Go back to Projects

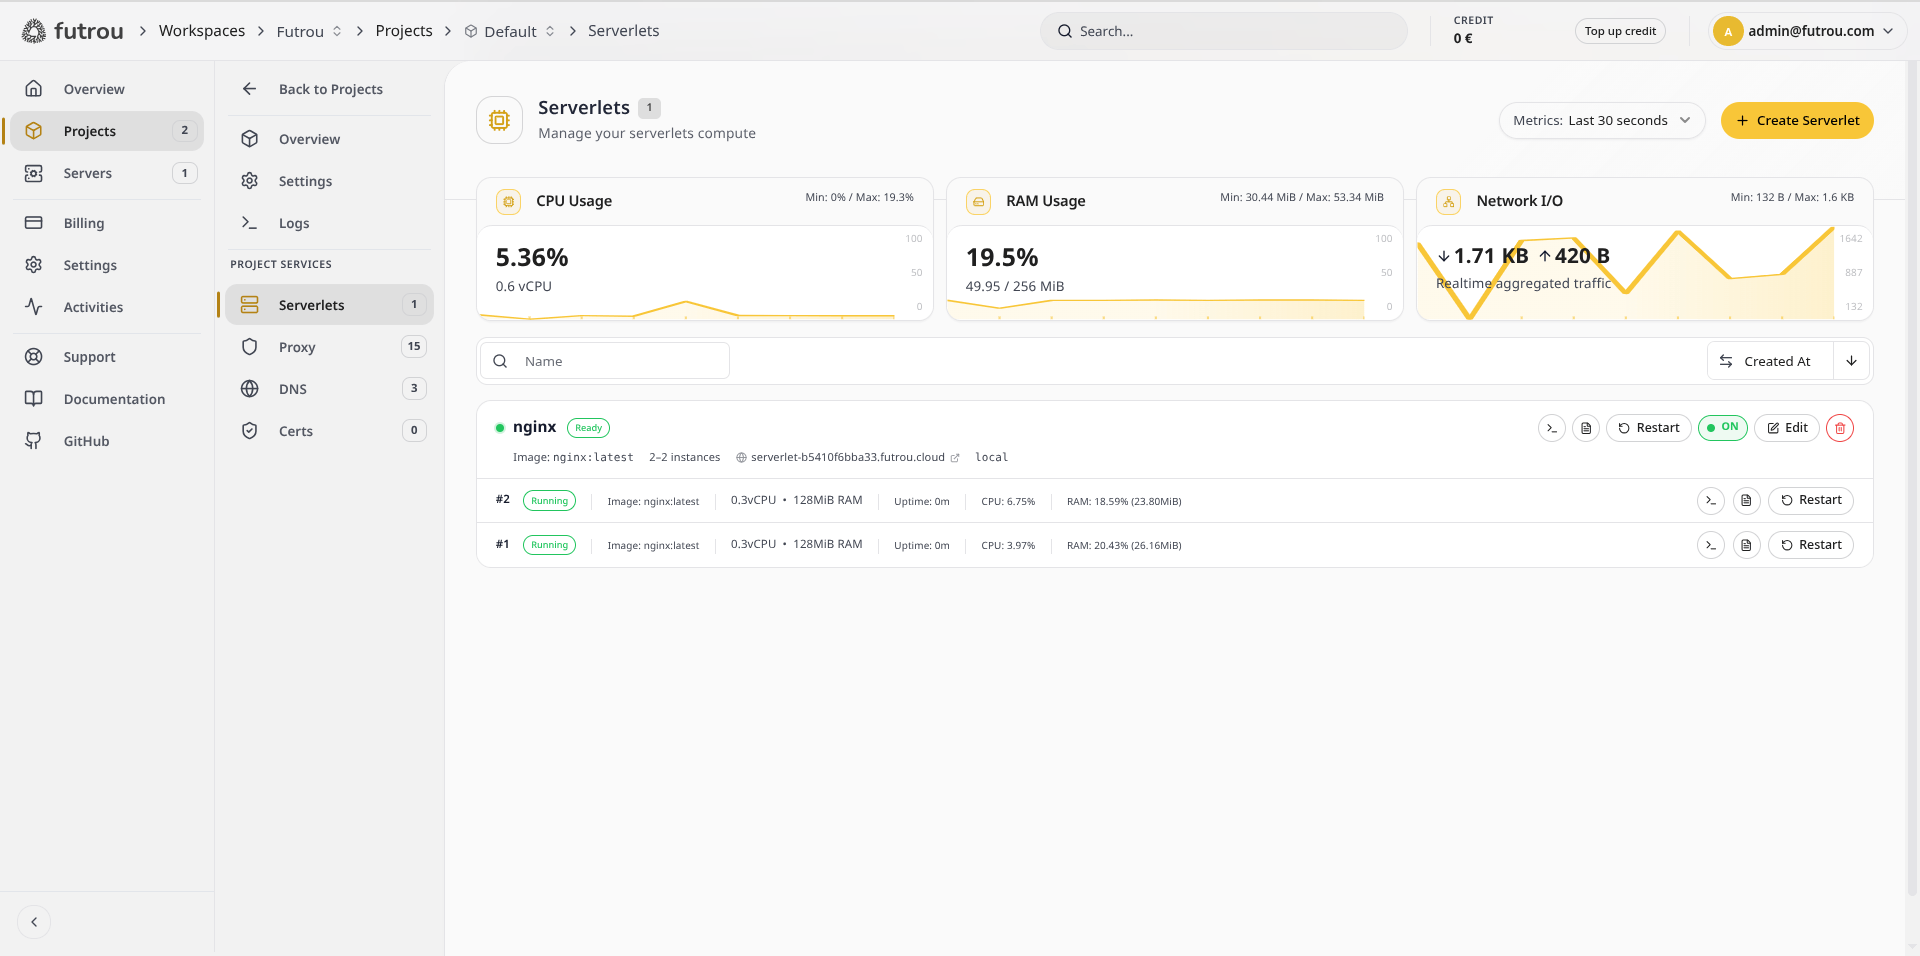(x=329, y=89)
